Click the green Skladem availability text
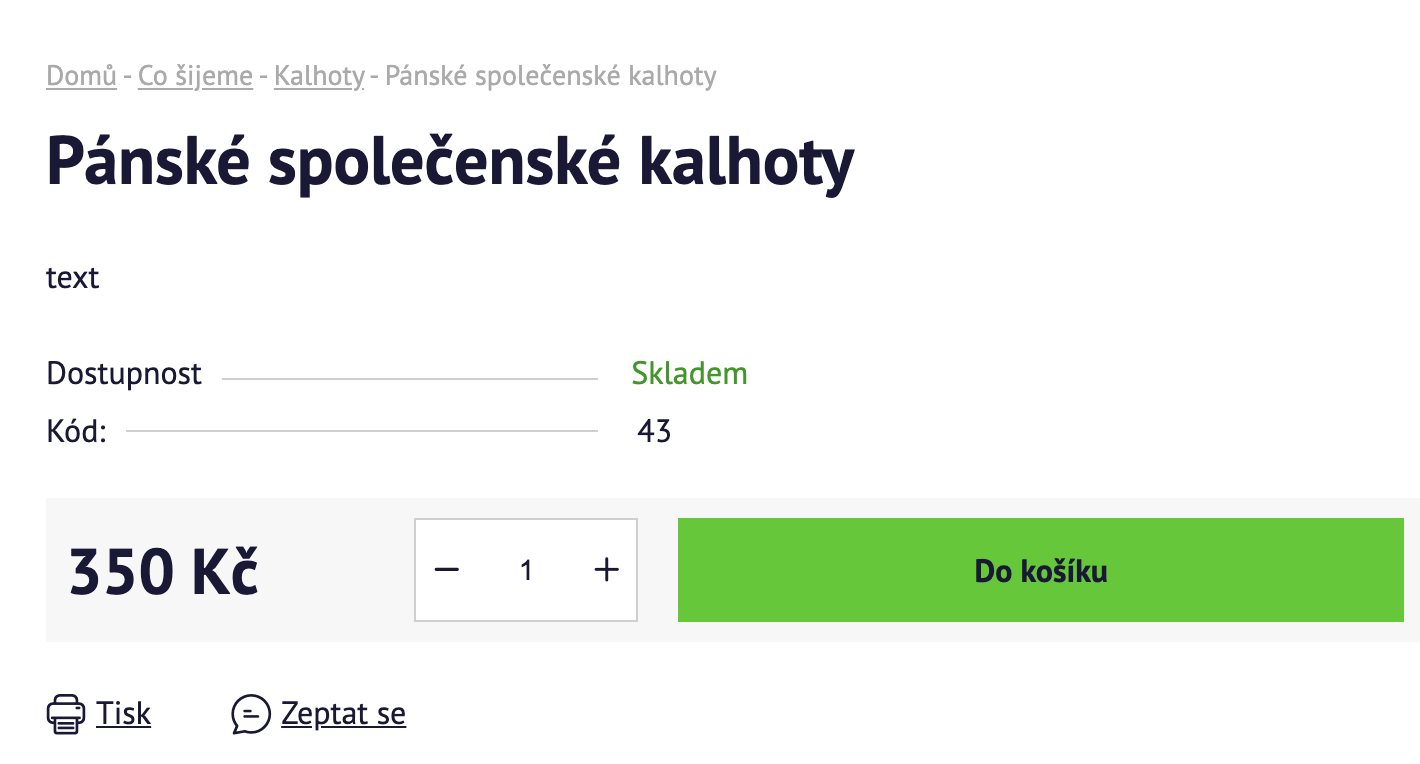 [x=690, y=374]
